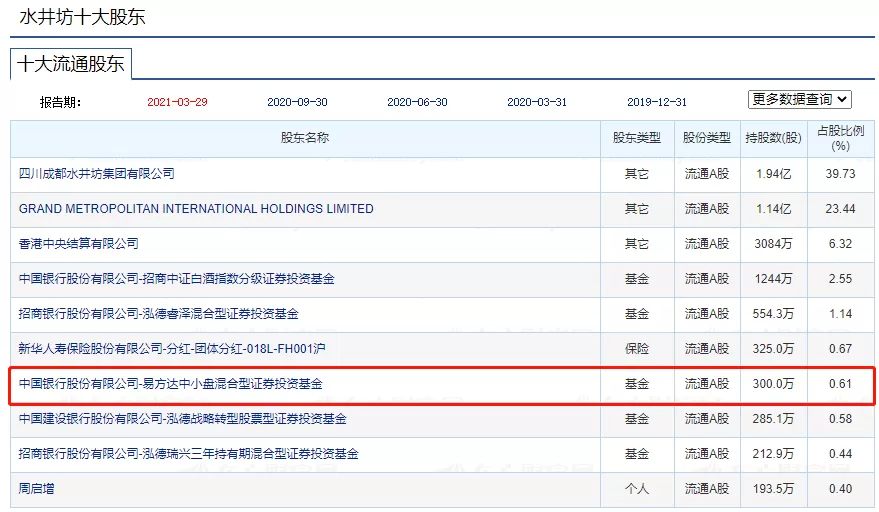Click the 占股比例(%) column header
The width and height of the screenshot is (879, 512).
(x=840, y=139)
